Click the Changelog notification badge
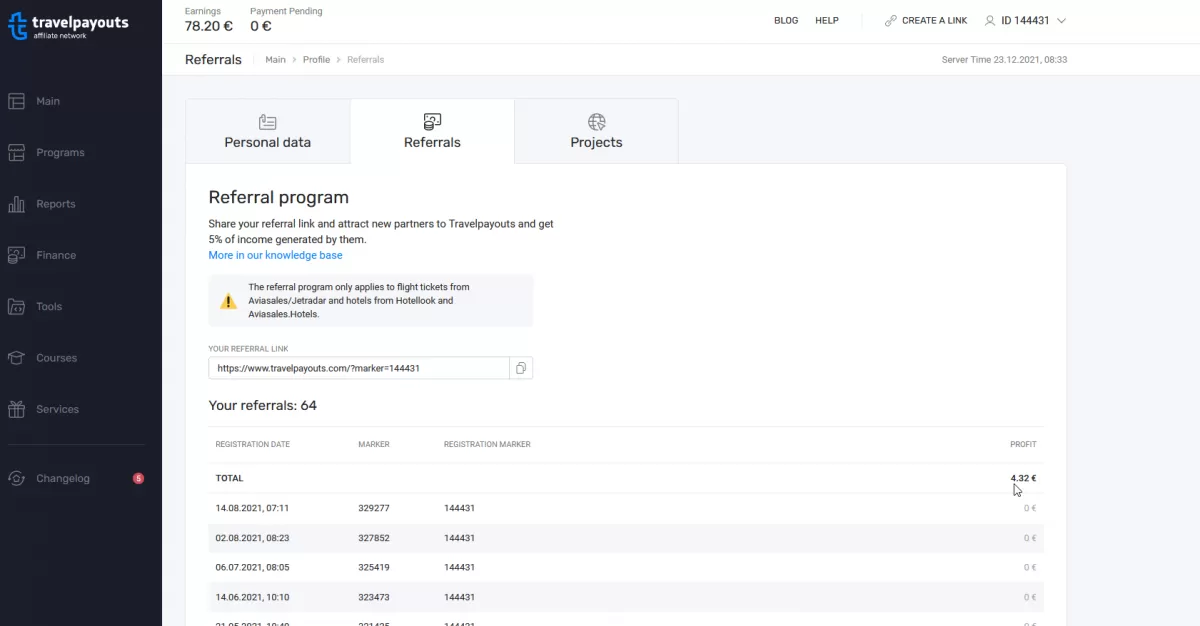1200x626 pixels. [138, 478]
